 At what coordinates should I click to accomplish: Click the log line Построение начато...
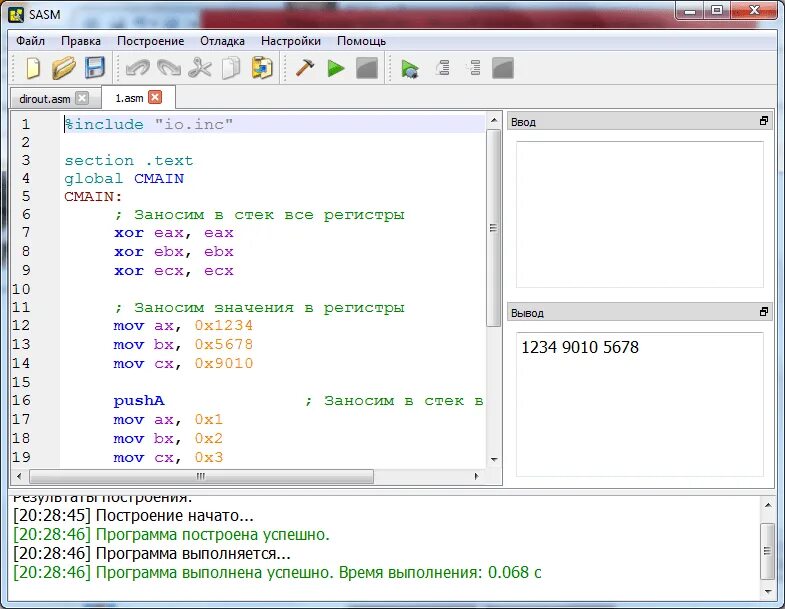(x=133, y=515)
